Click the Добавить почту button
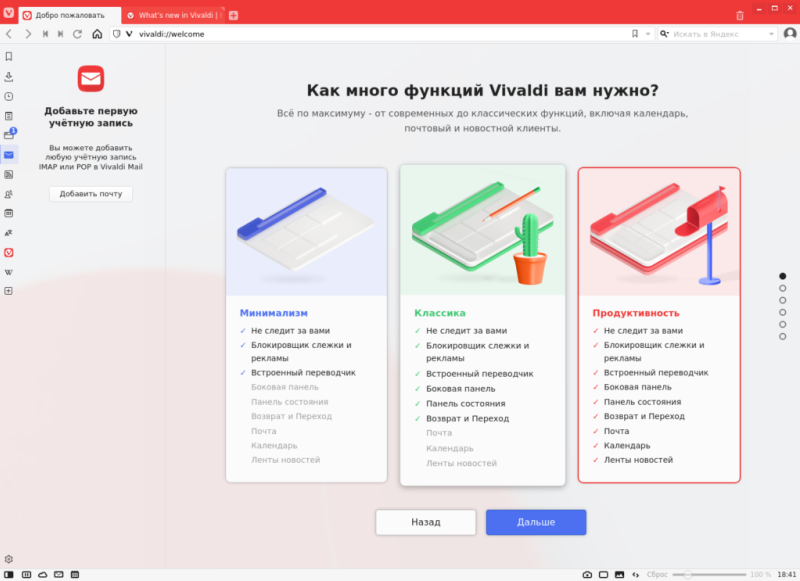Screen dimensions: 800x581 (x=91, y=194)
